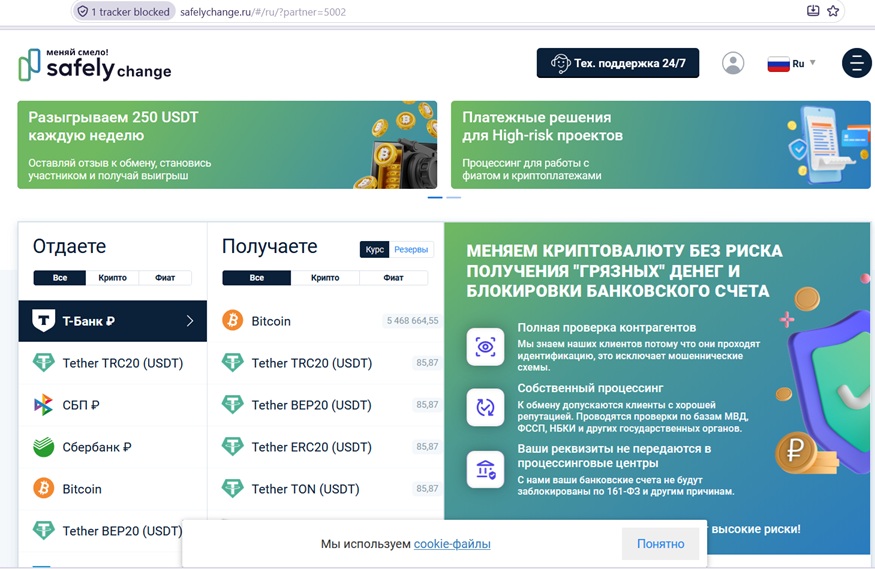Choose Bitcoin icon in Получаете list
The height and width of the screenshot is (569, 875).
pyautogui.click(x=233, y=321)
